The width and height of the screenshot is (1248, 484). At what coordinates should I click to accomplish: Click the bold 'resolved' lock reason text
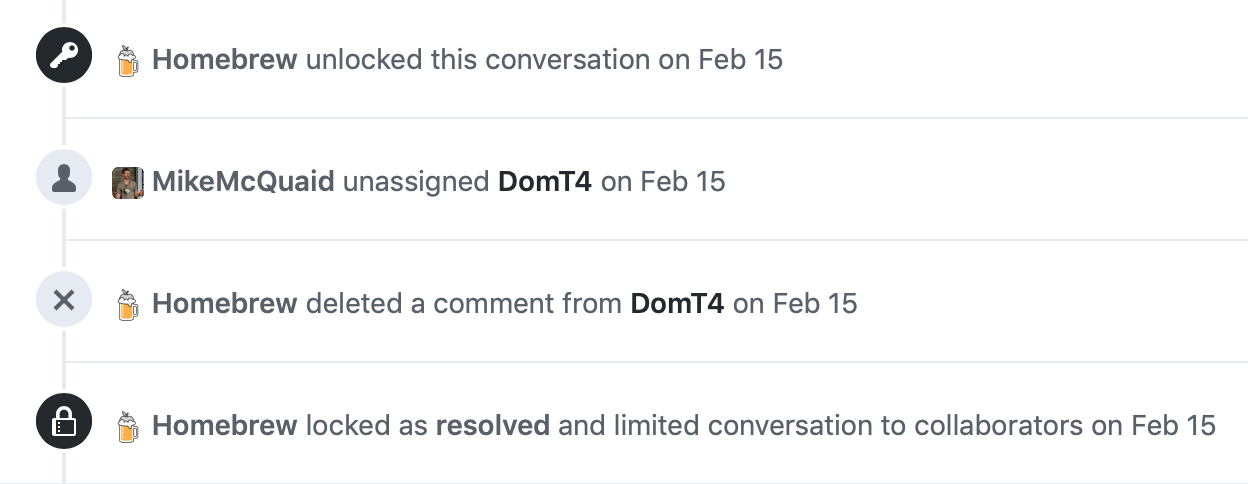click(x=493, y=425)
